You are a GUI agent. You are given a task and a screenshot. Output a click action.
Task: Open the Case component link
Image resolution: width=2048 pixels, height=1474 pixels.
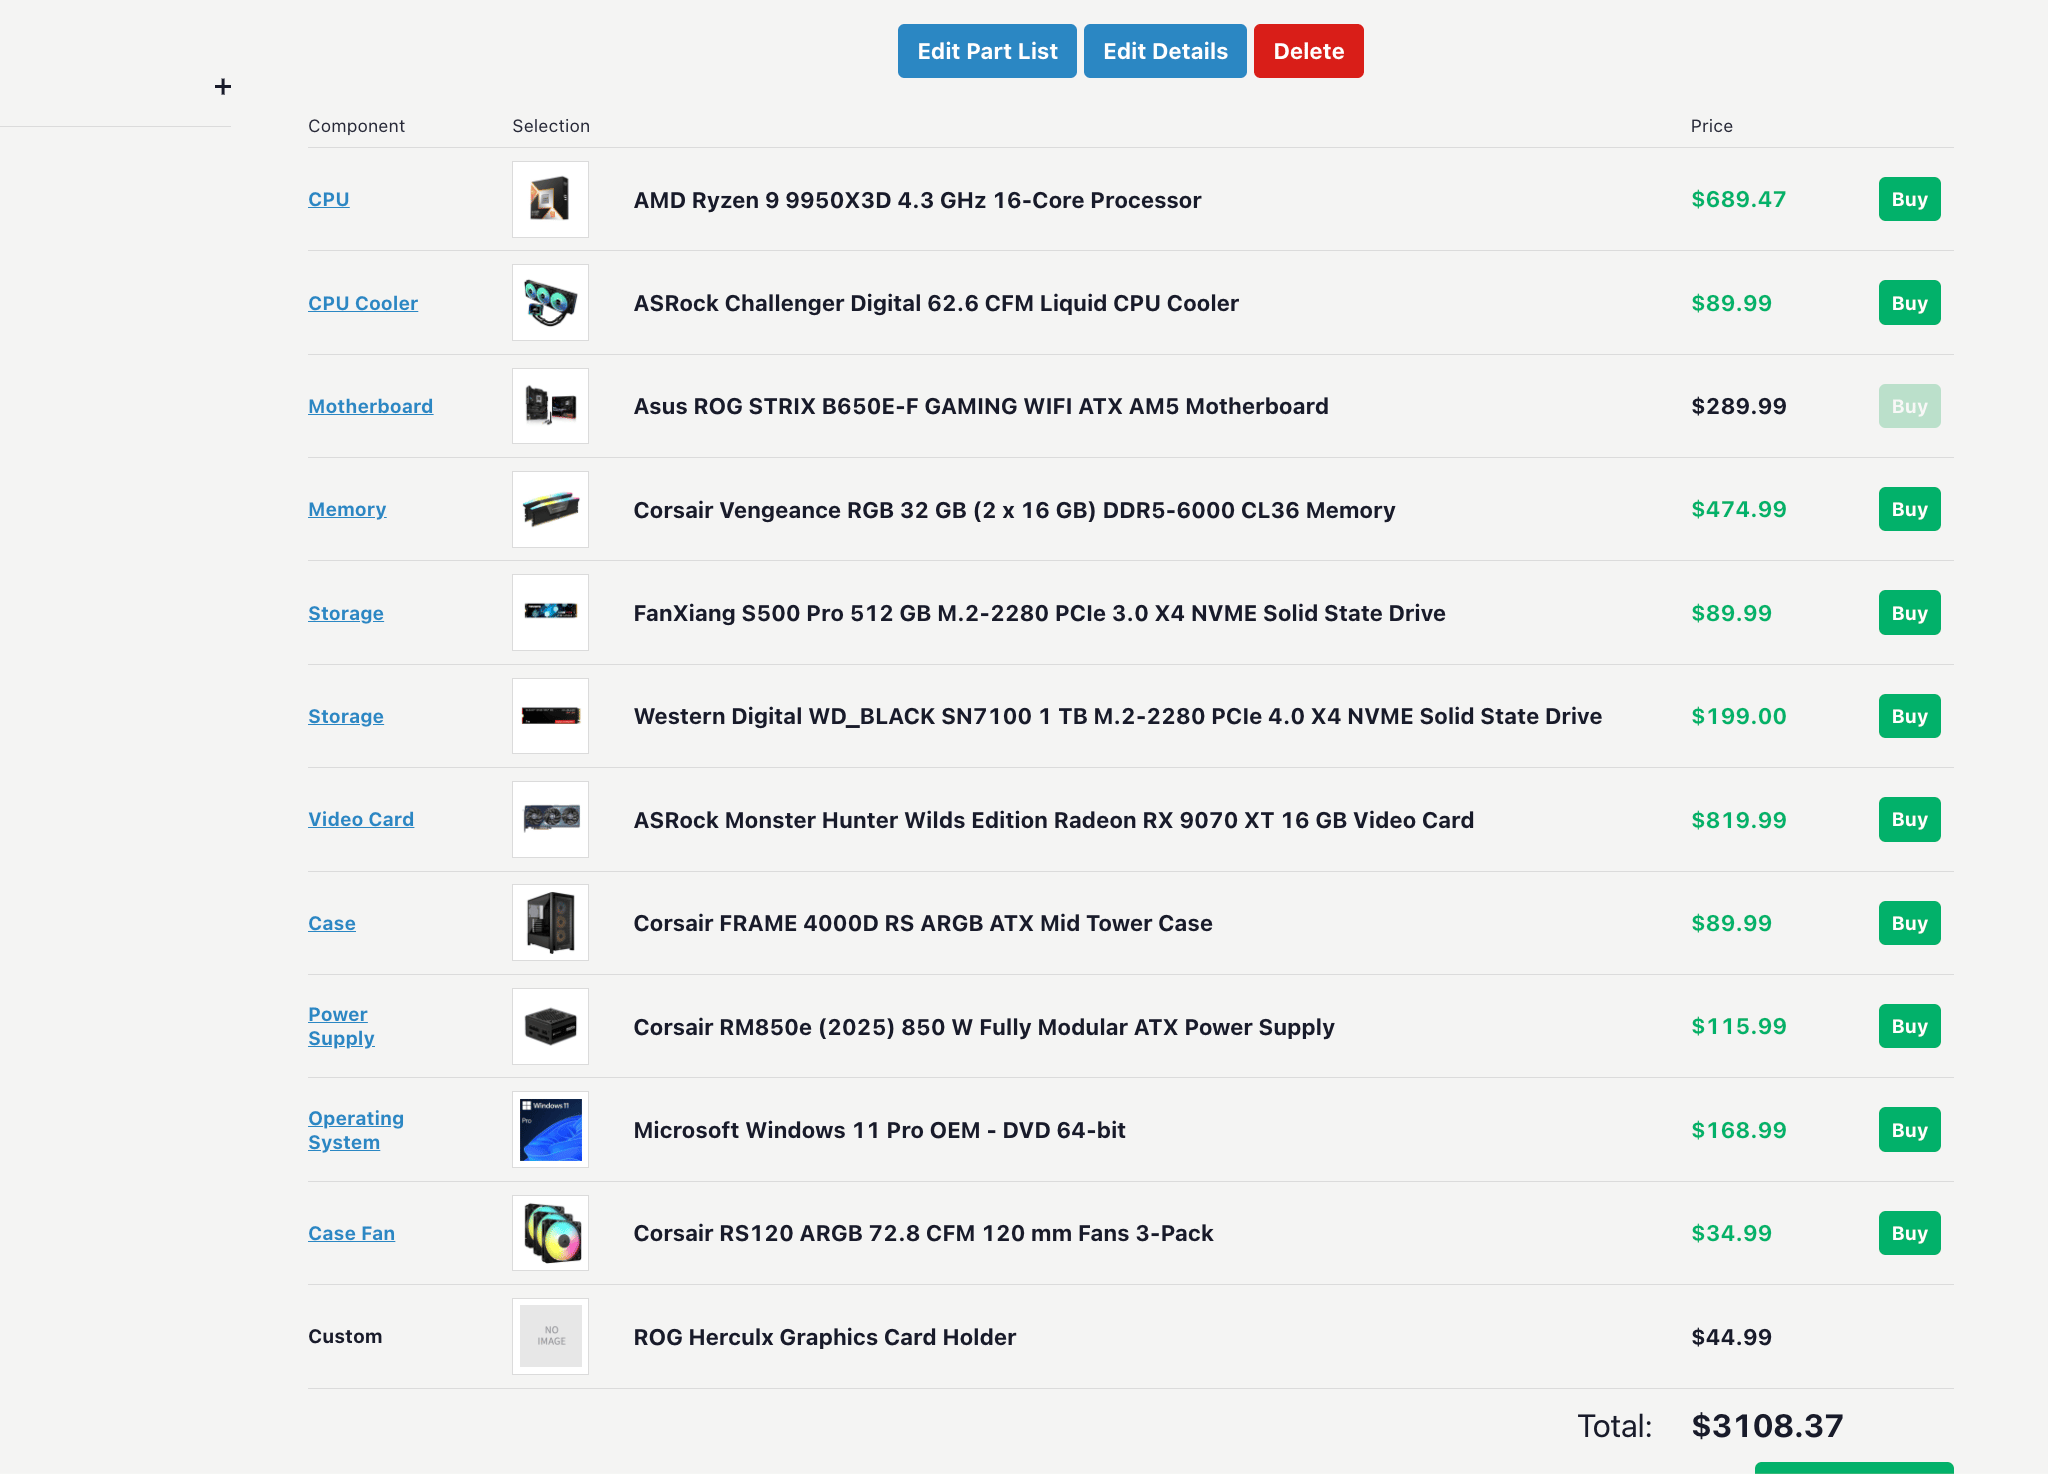tap(331, 923)
